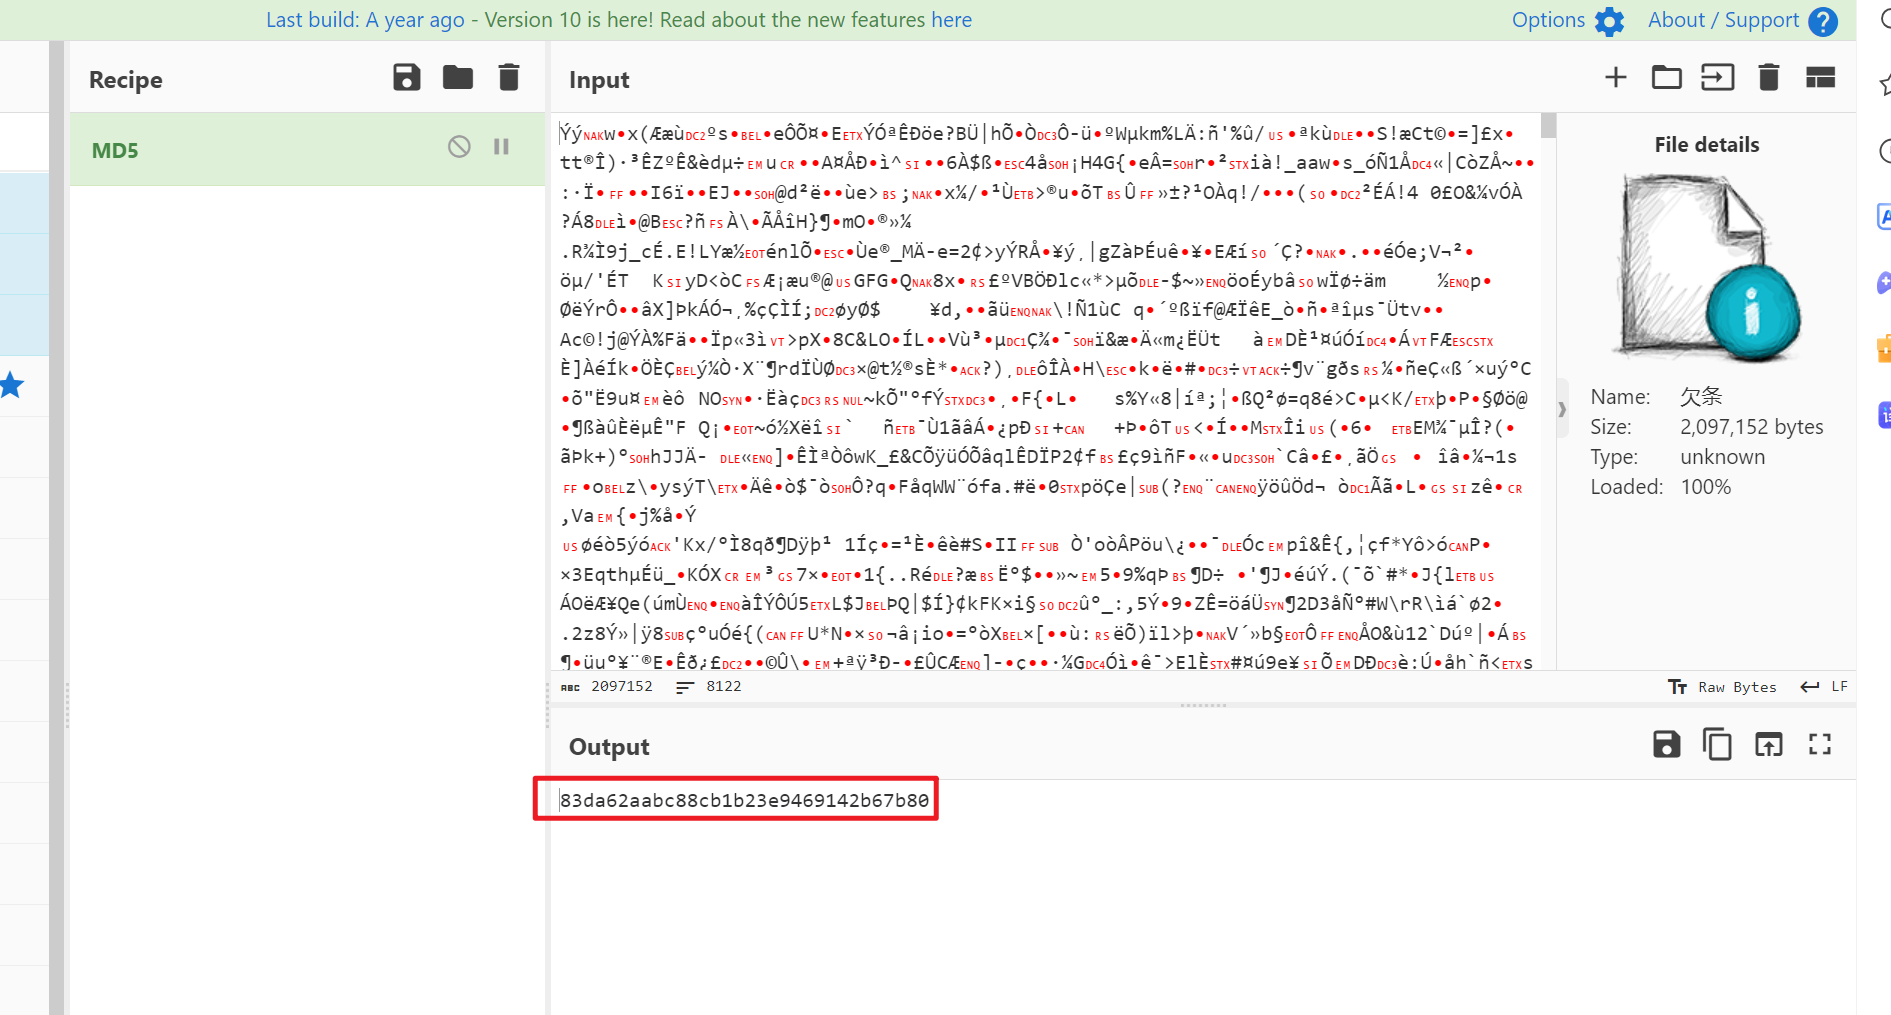Reset the pane layout
Image resolution: width=1891 pixels, height=1015 pixels.
(1820, 78)
